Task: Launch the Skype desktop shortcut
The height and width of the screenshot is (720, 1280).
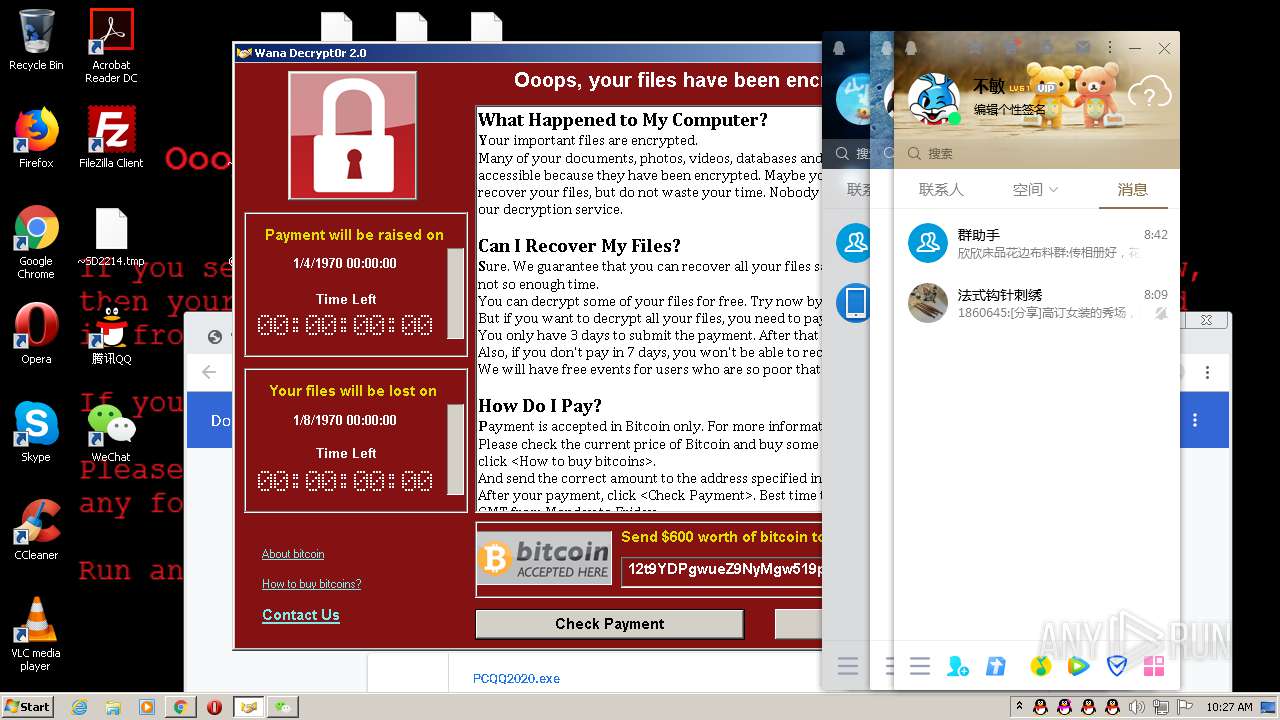Action: (x=36, y=432)
